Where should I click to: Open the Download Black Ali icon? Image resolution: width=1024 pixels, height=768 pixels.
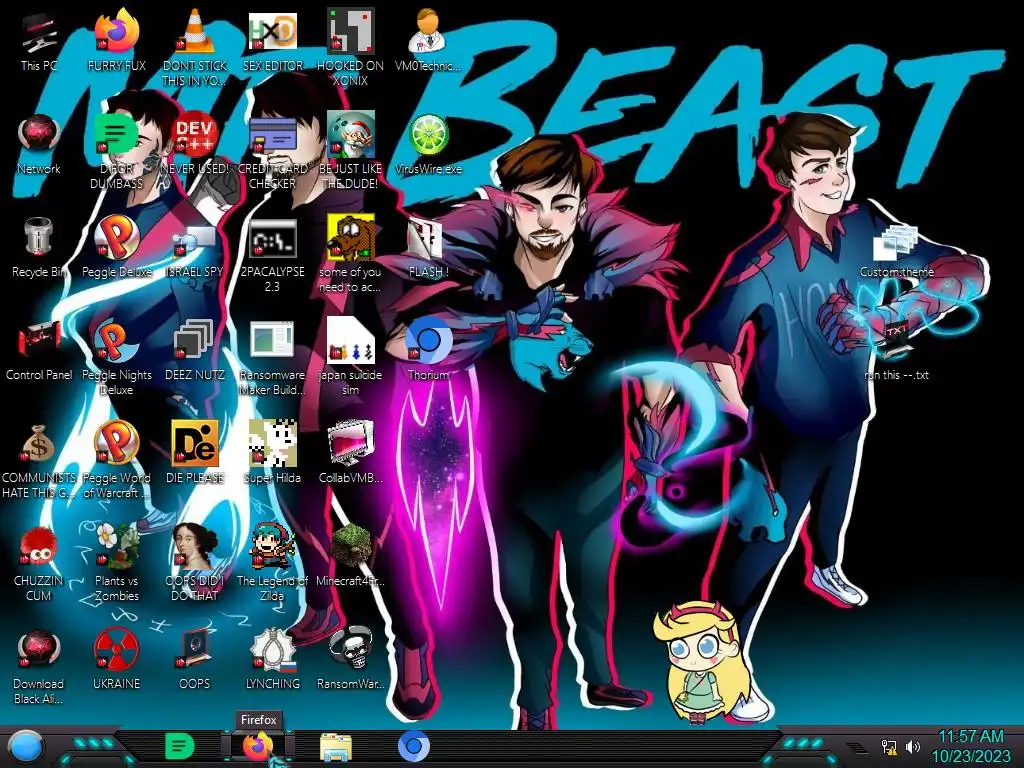pyautogui.click(x=39, y=650)
